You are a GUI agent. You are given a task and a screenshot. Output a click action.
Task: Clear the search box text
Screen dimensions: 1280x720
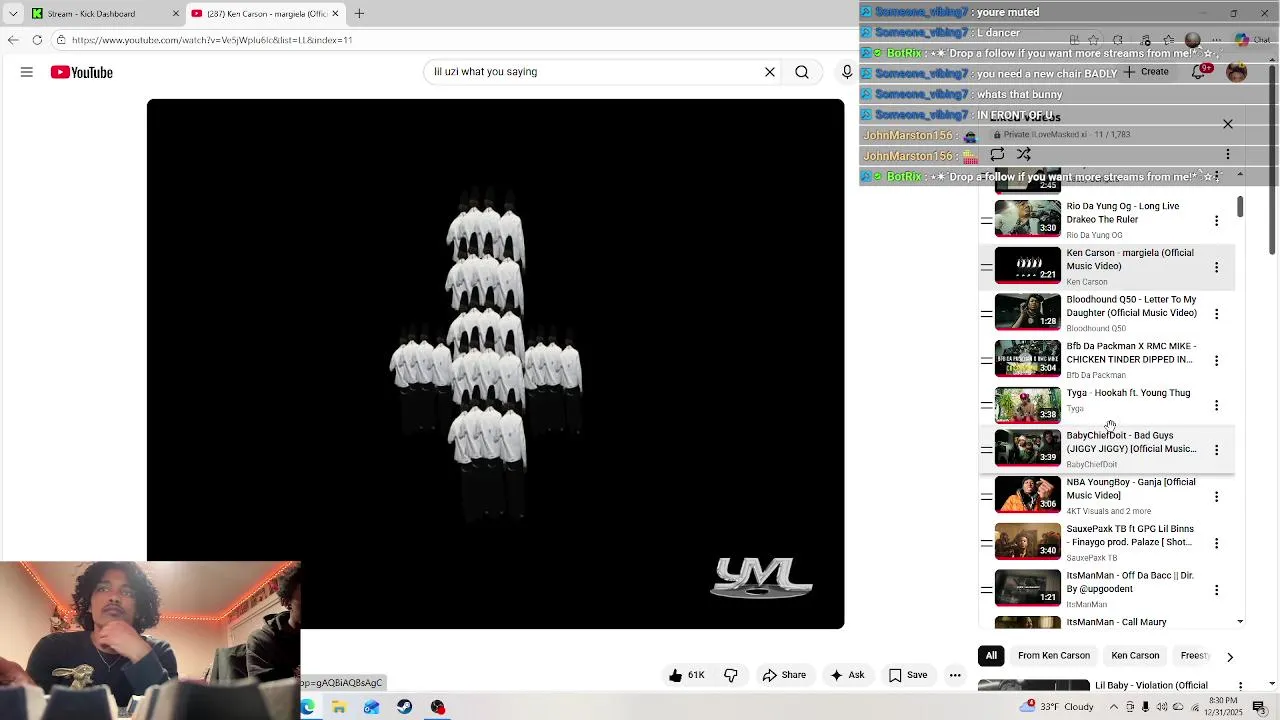point(770,72)
